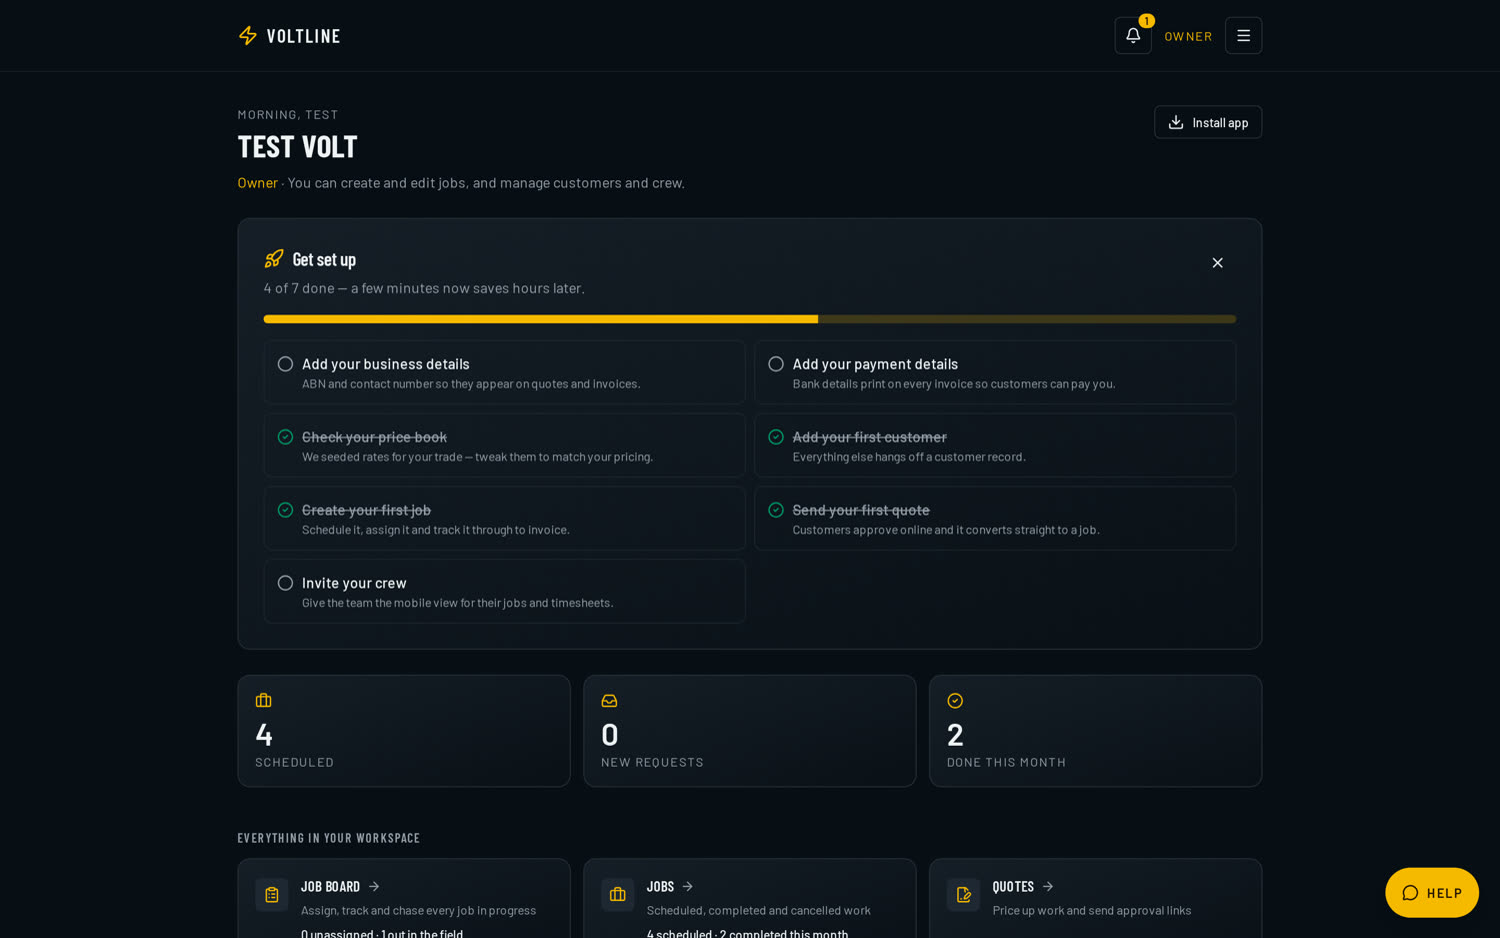Open the hamburger menu
The height and width of the screenshot is (938, 1500).
(1243, 35)
